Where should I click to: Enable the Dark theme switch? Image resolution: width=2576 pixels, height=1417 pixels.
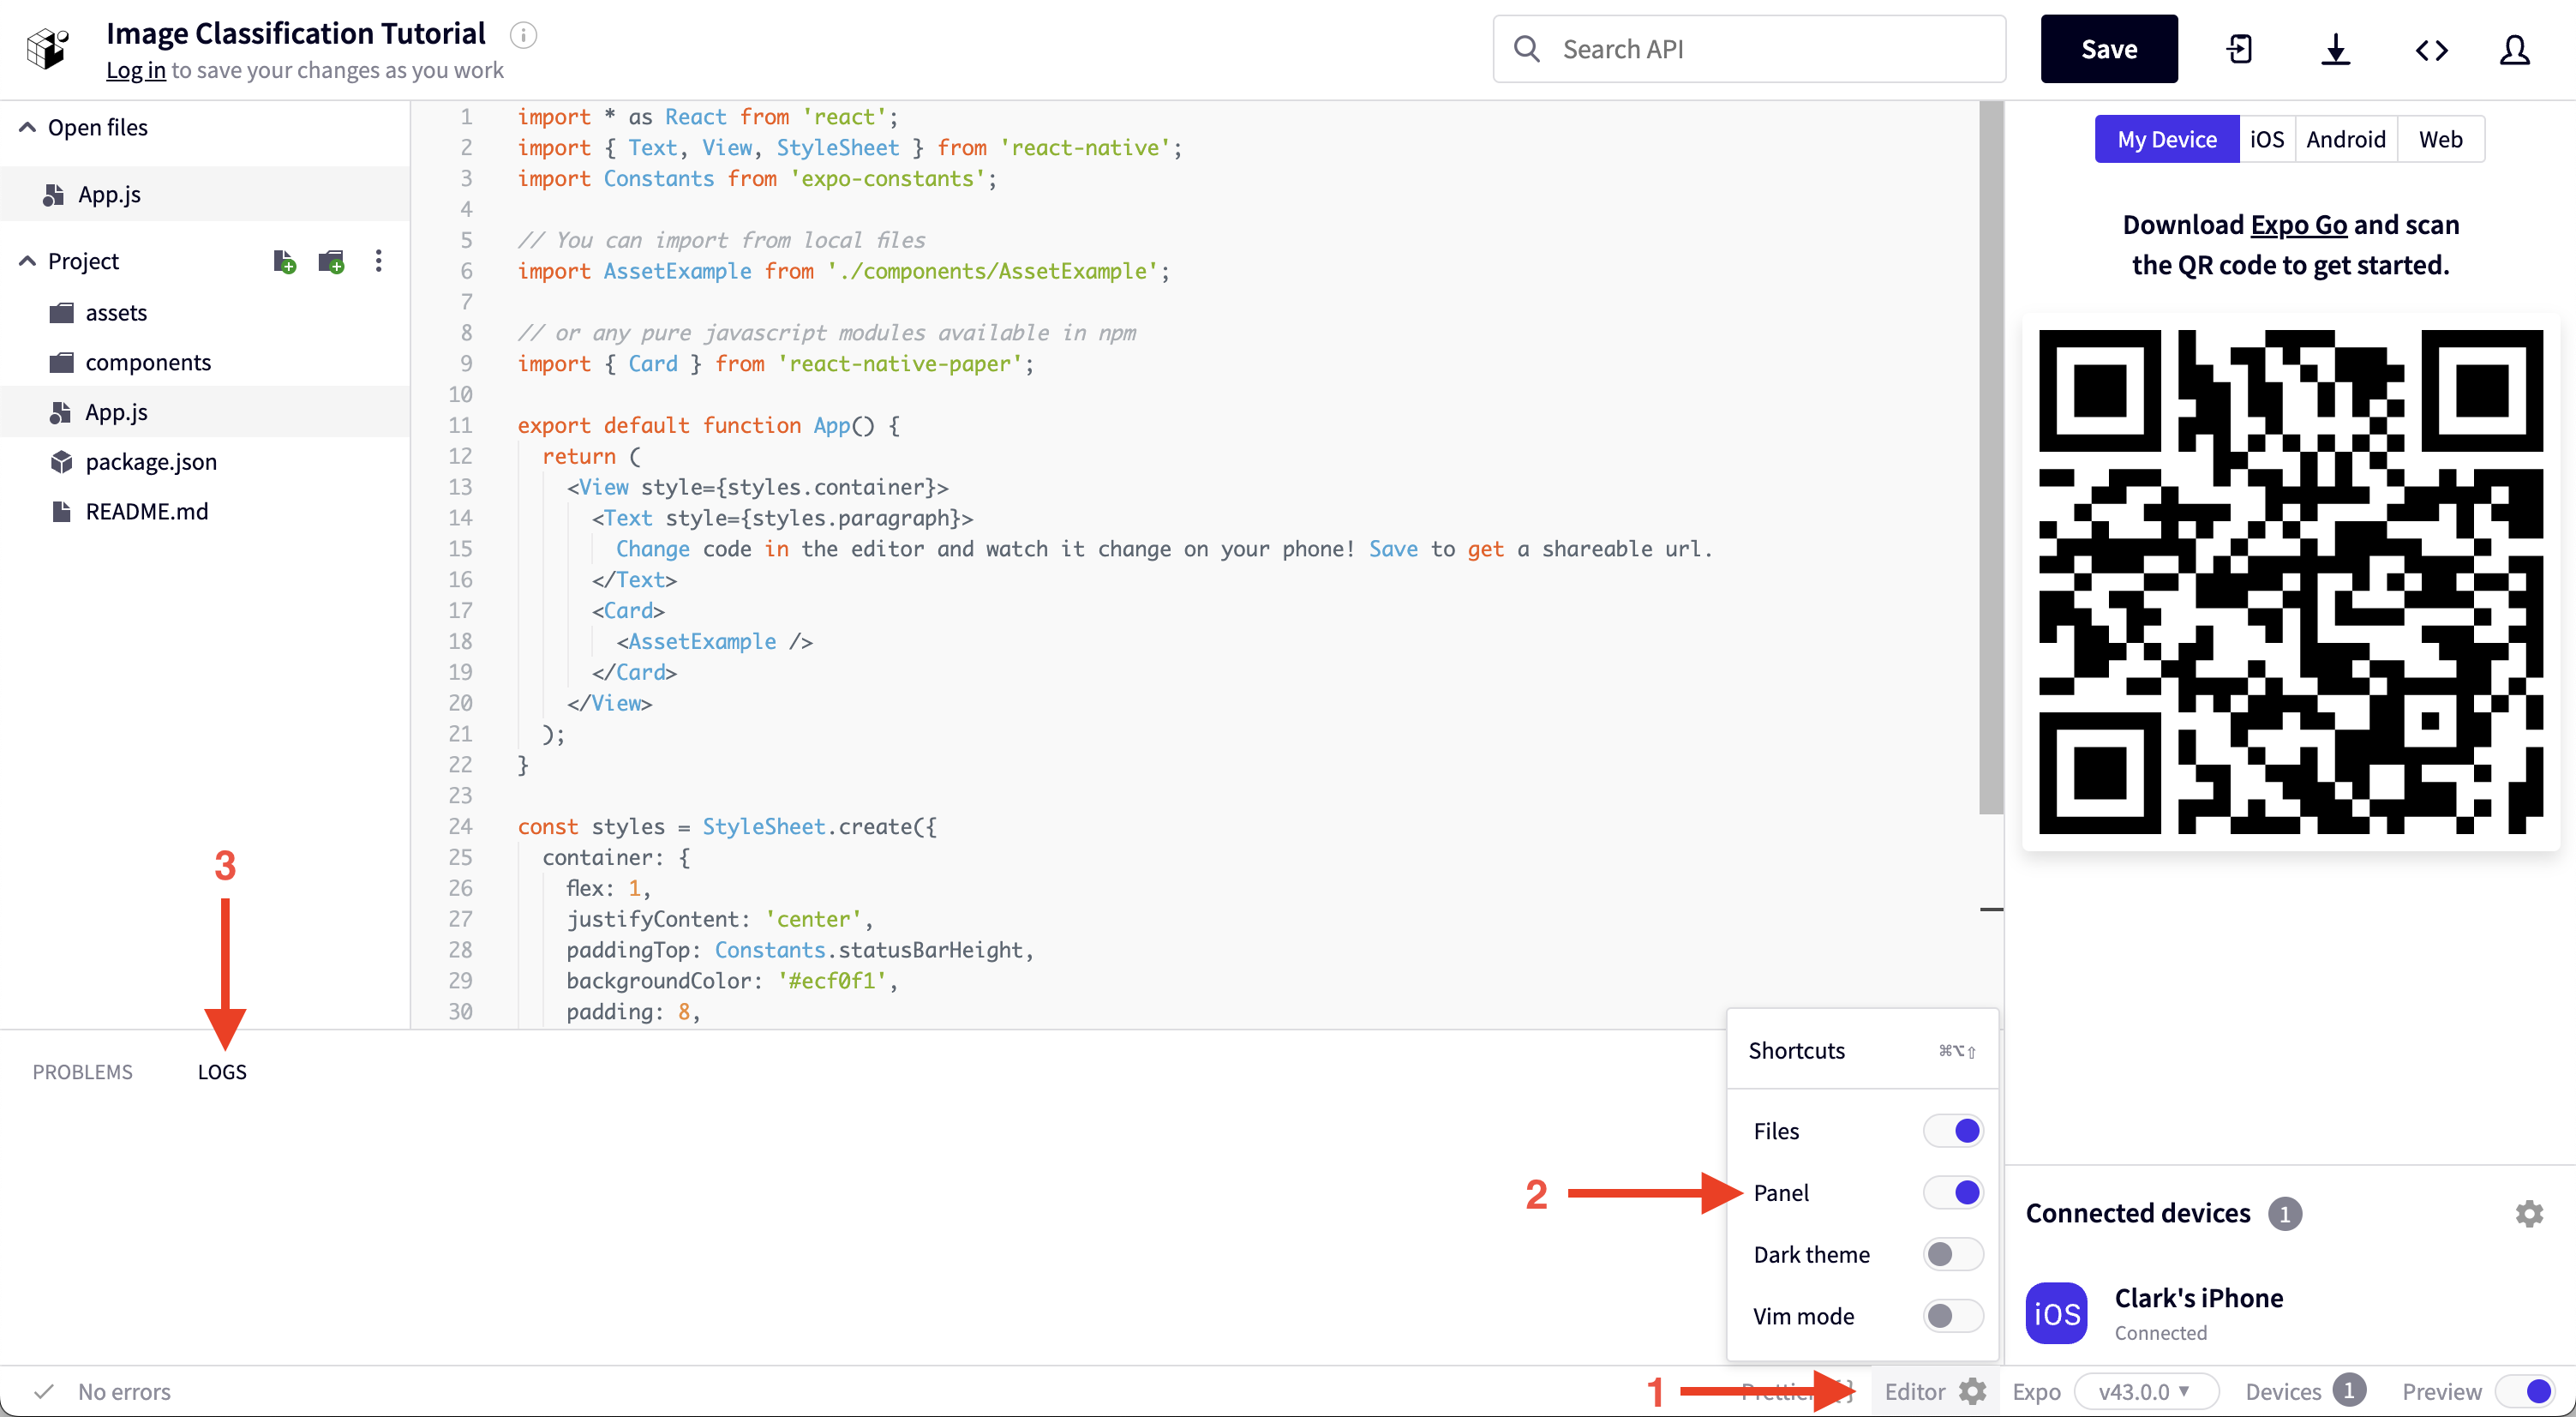click(x=1953, y=1254)
